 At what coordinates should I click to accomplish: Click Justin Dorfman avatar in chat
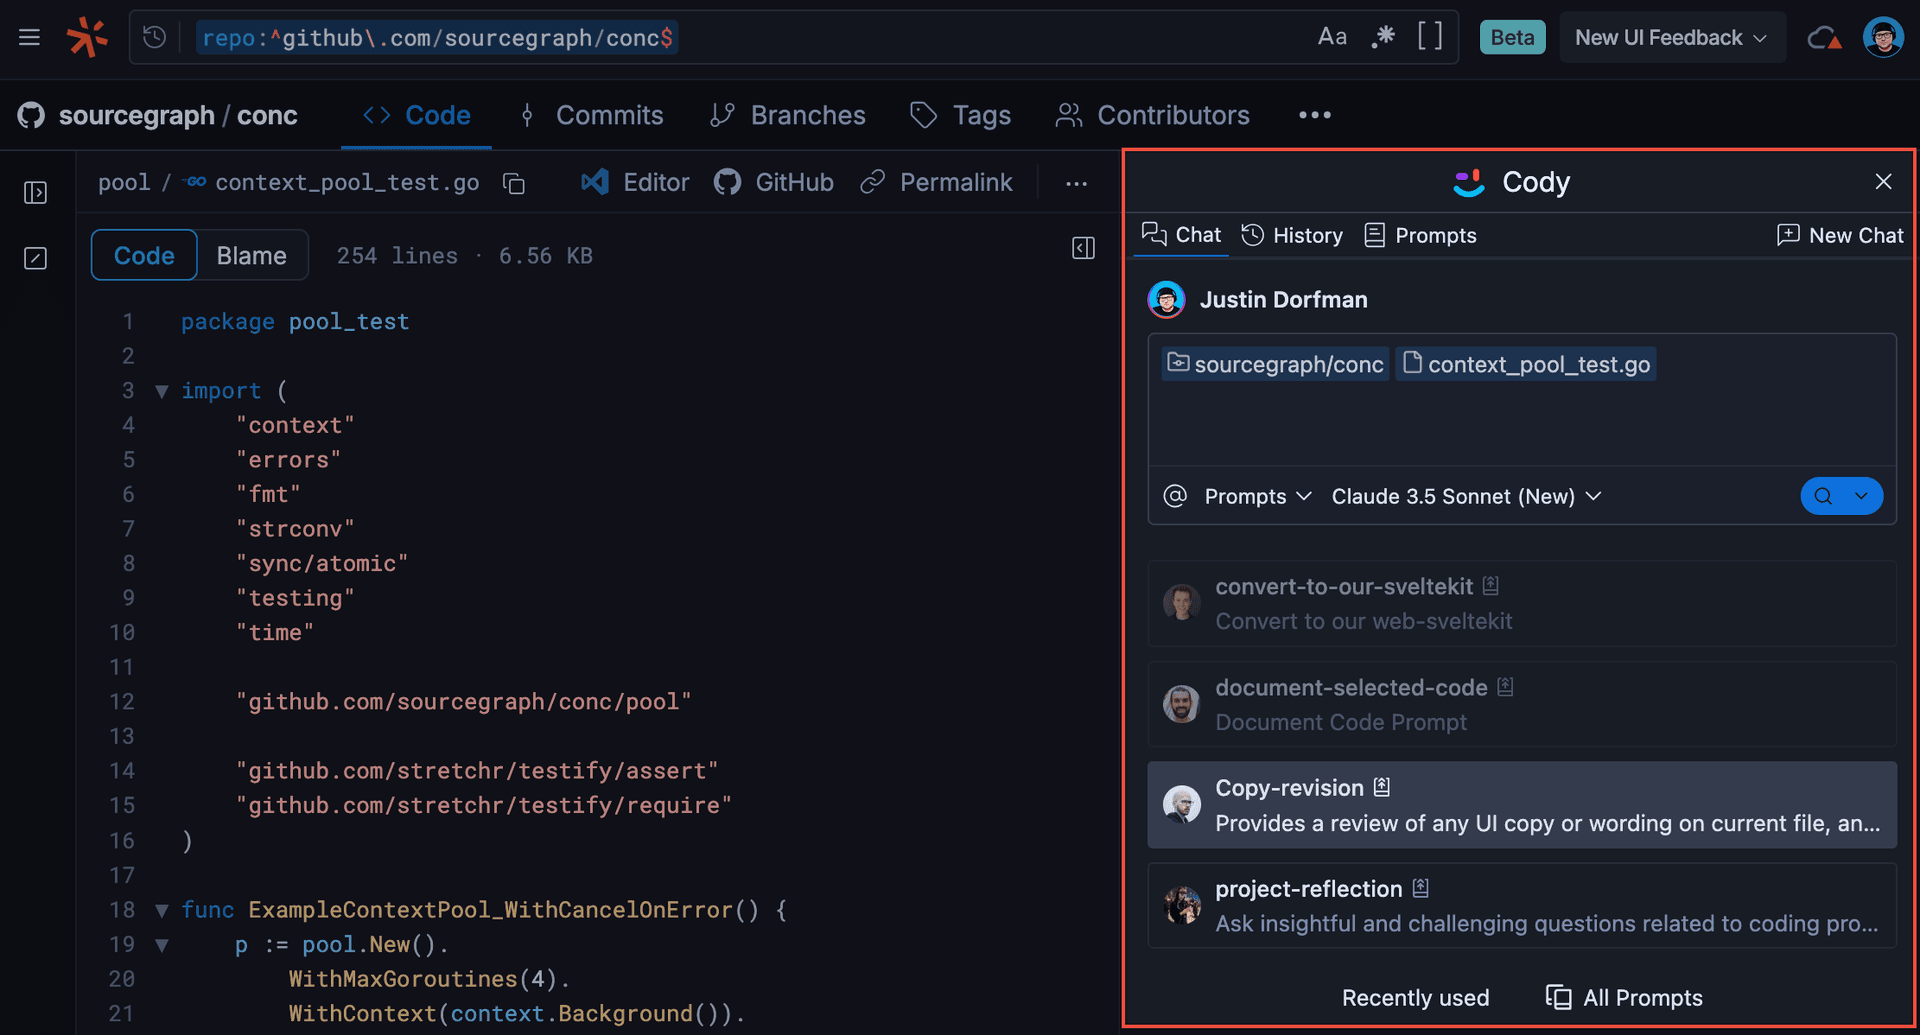[x=1166, y=299]
